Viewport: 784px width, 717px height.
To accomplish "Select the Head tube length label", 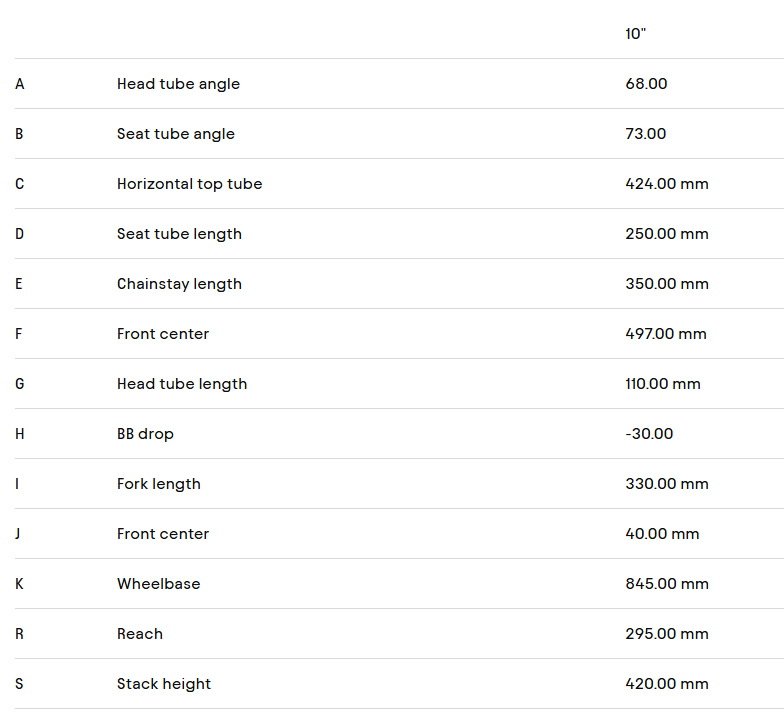I will (x=181, y=384).
